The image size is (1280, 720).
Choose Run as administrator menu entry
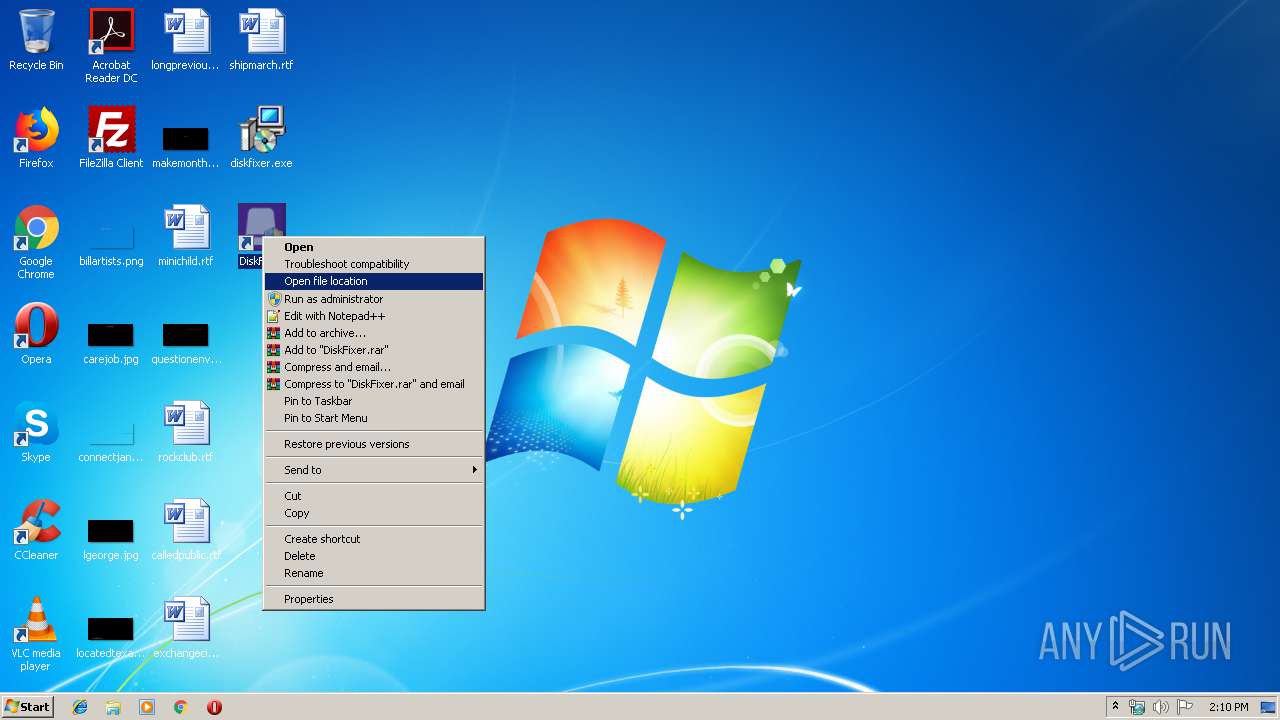(x=374, y=299)
